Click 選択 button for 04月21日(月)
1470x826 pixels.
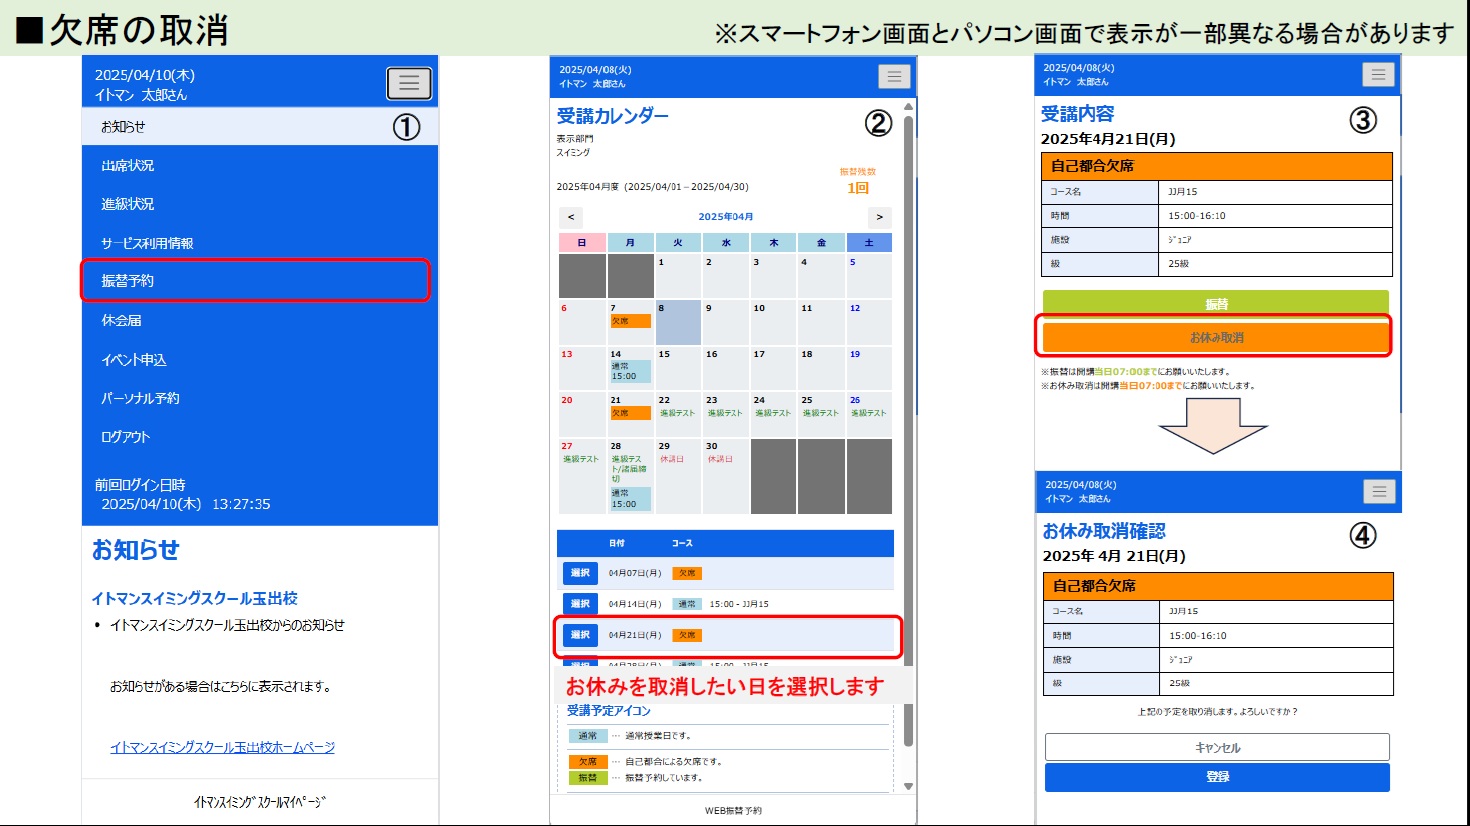tap(580, 635)
